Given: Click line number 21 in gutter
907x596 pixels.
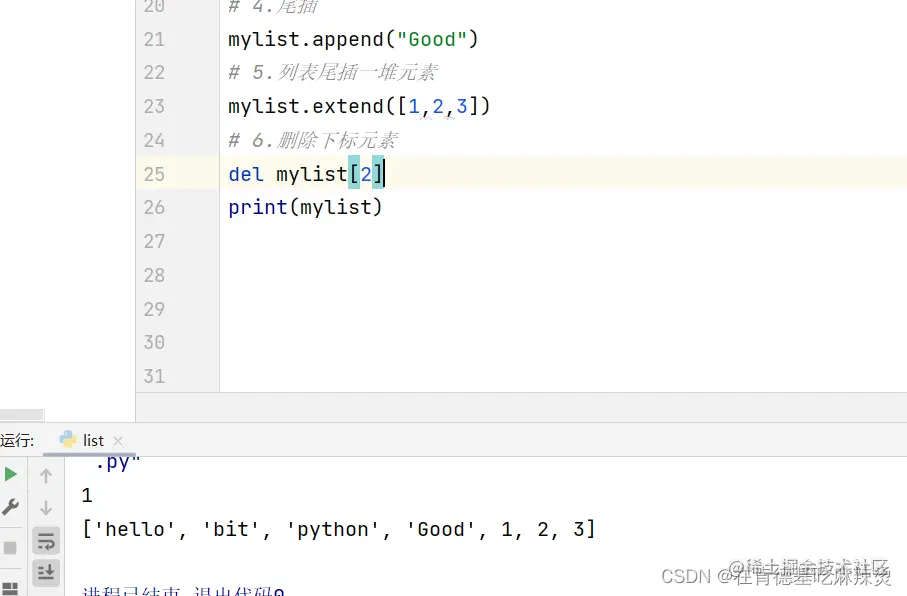Looking at the screenshot, I should click(154, 39).
